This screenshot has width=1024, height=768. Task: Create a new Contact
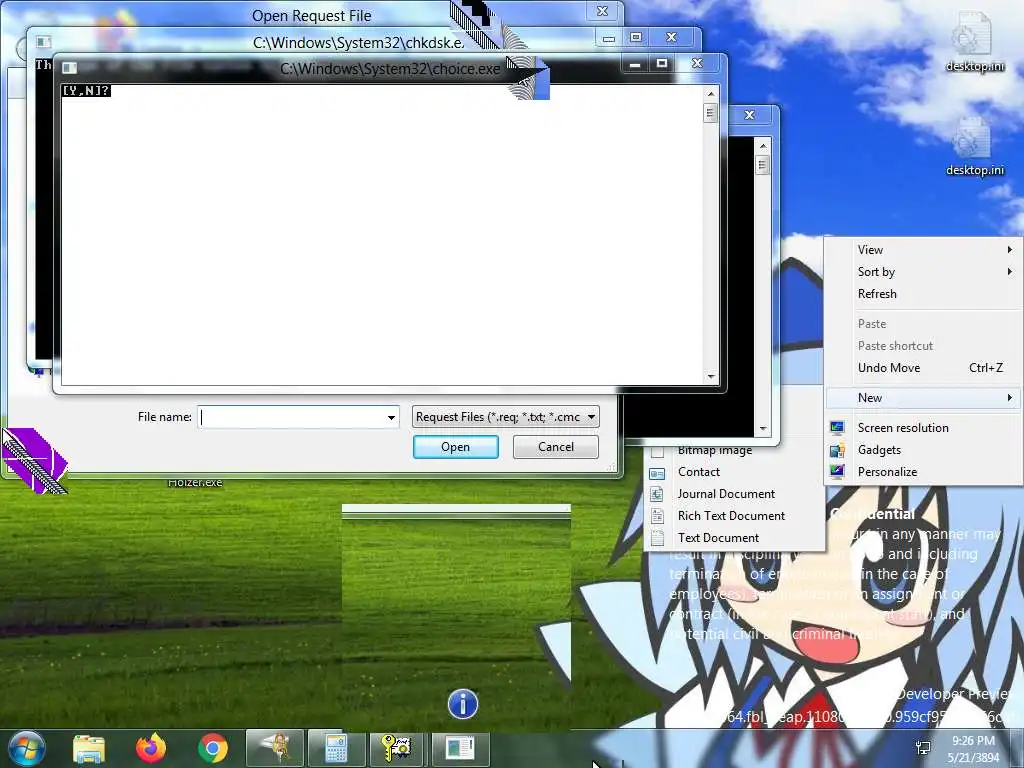(734, 472)
